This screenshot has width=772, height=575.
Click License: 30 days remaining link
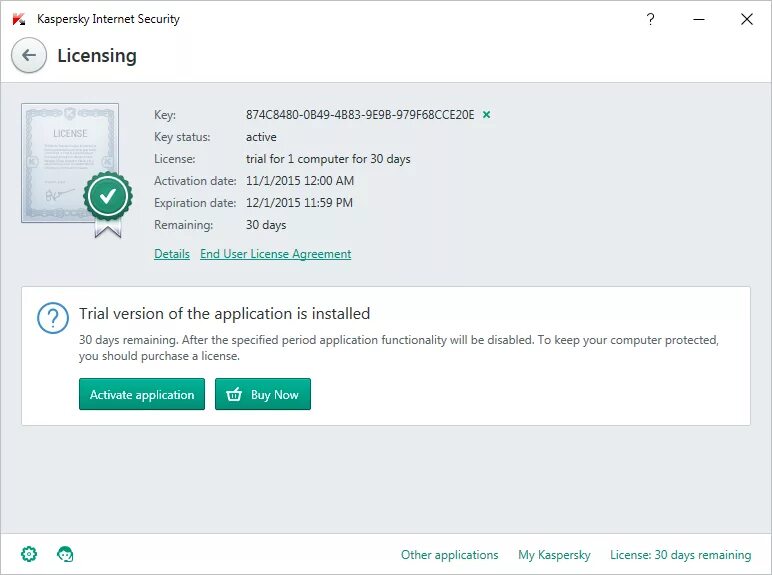pos(681,555)
